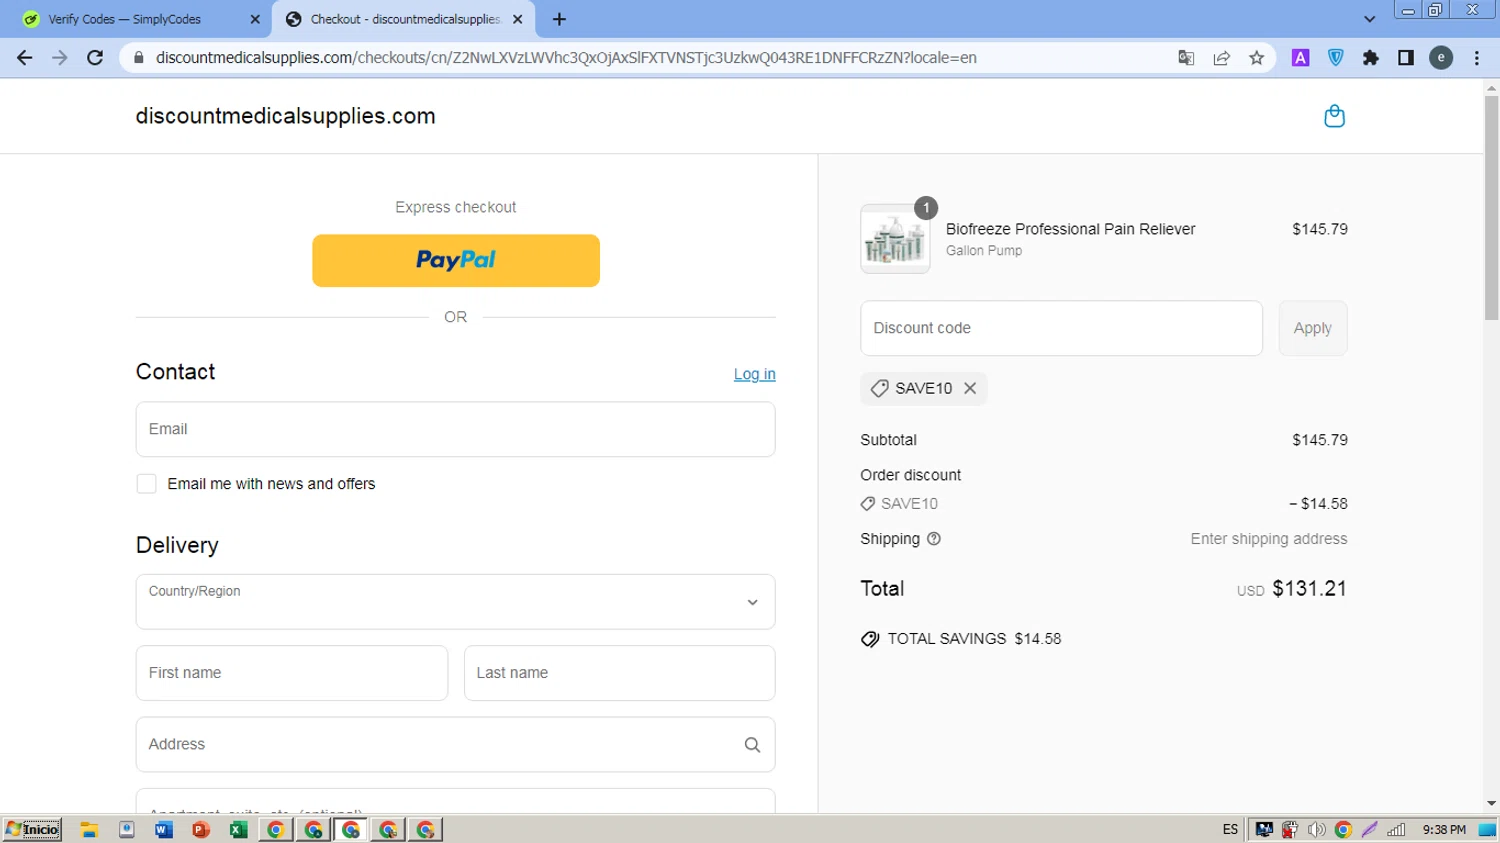Open the tab search dropdown arrow

pyautogui.click(x=1369, y=19)
